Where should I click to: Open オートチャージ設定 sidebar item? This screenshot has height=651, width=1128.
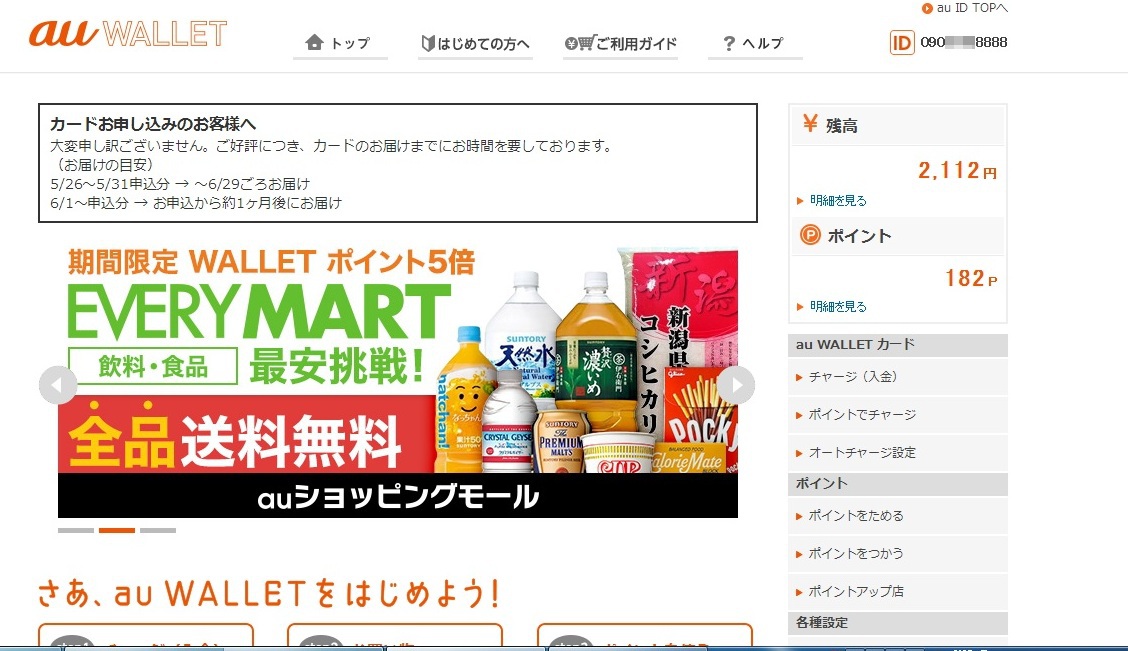[x=898, y=452]
